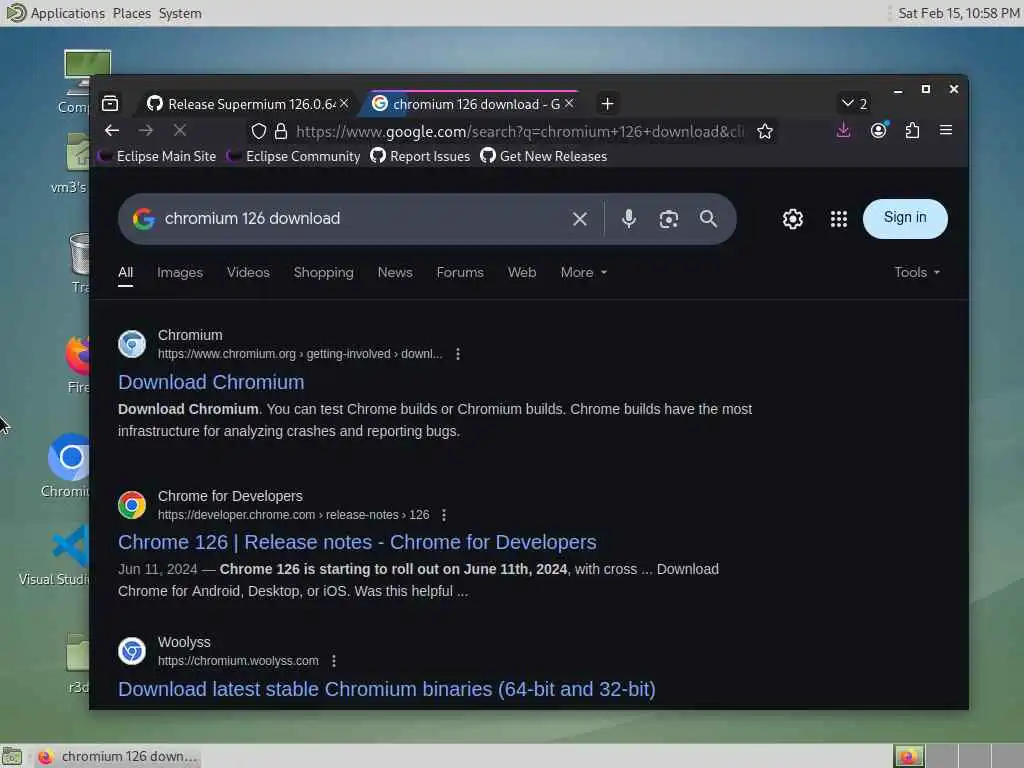Go back using the browser back arrow
This screenshot has width=1024, height=768.
(x=112, y=131)
